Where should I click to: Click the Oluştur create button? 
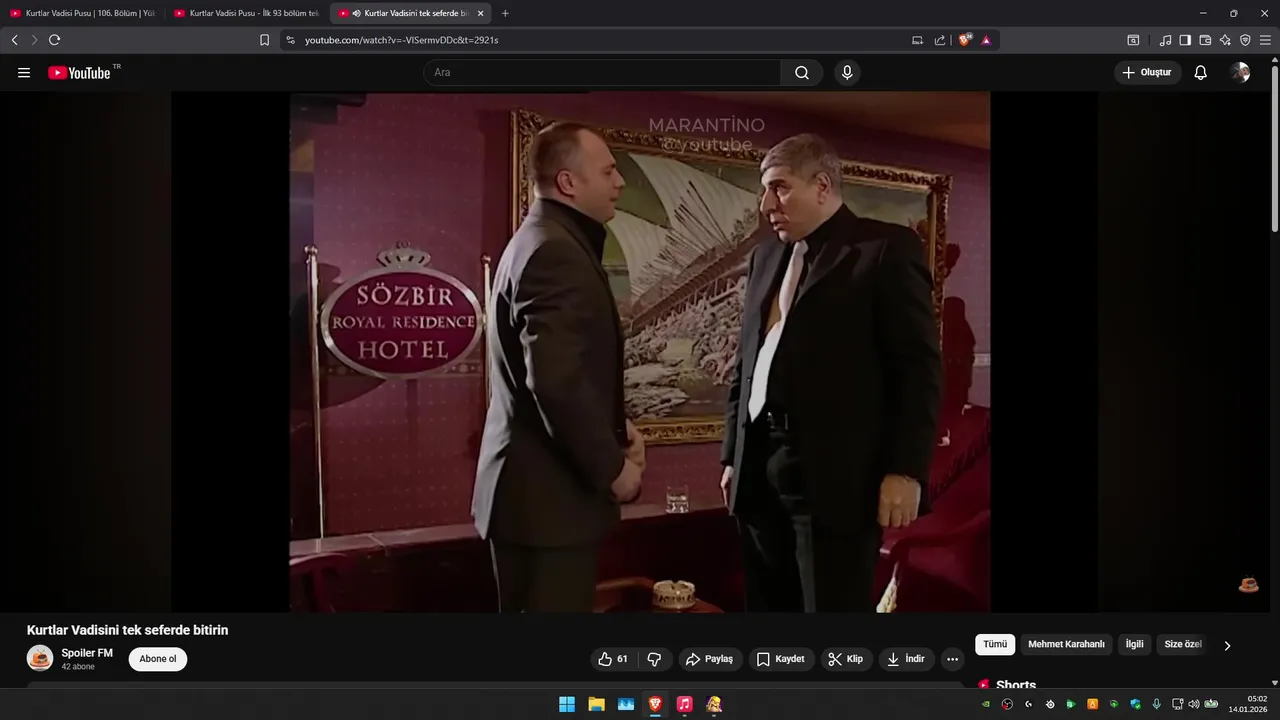coord(1148,73)
